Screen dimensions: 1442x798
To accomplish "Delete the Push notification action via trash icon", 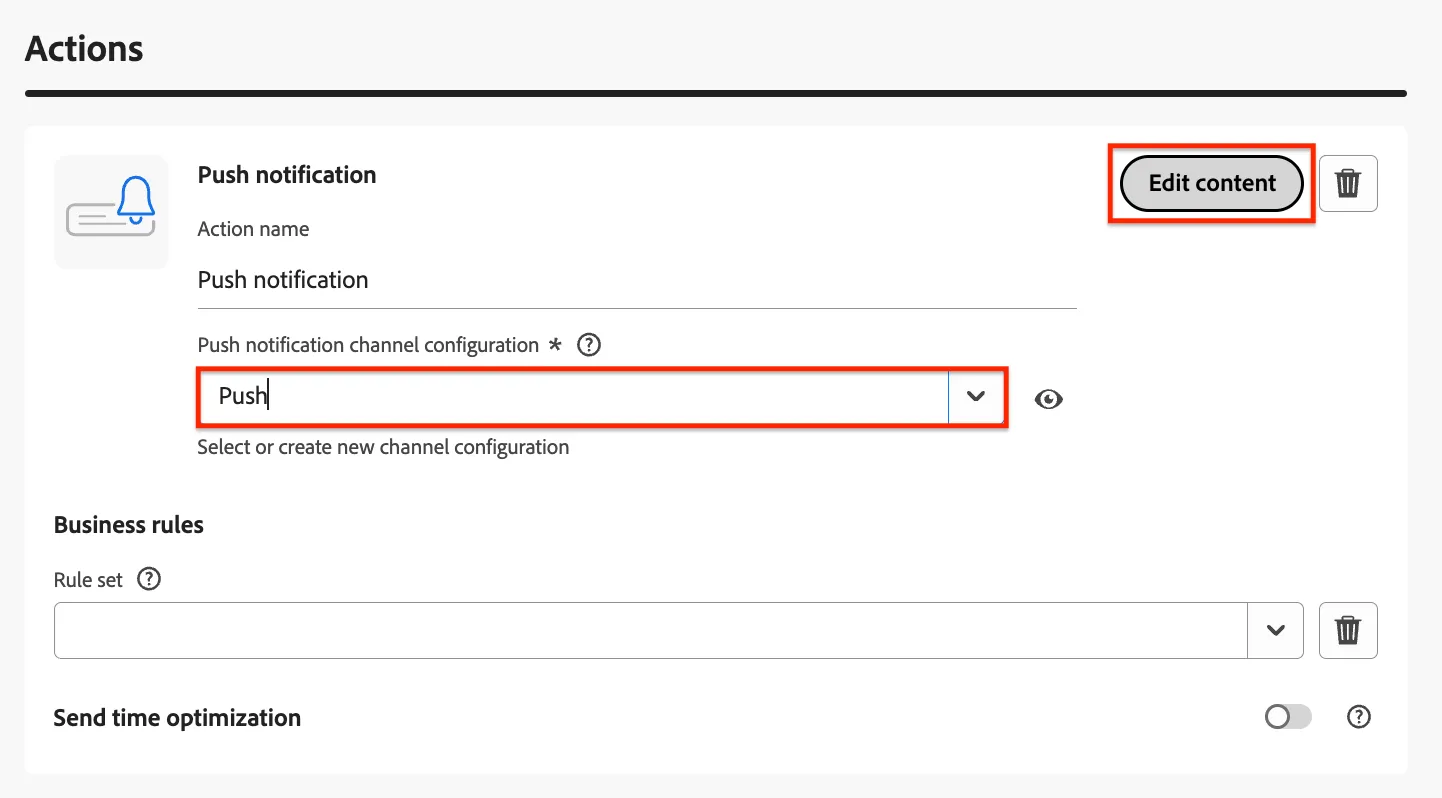I will tap(1348, 184).
